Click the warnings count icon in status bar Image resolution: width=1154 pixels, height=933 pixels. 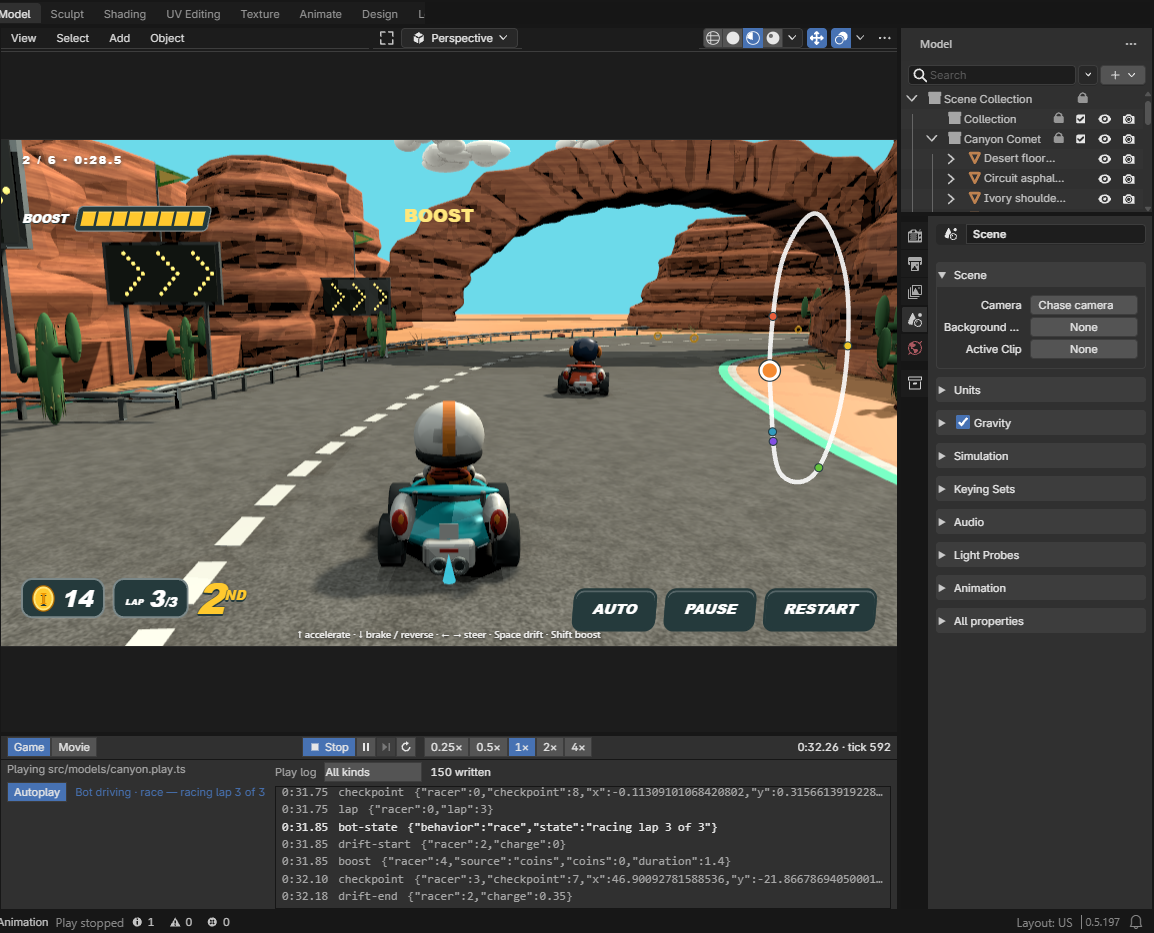175,922
